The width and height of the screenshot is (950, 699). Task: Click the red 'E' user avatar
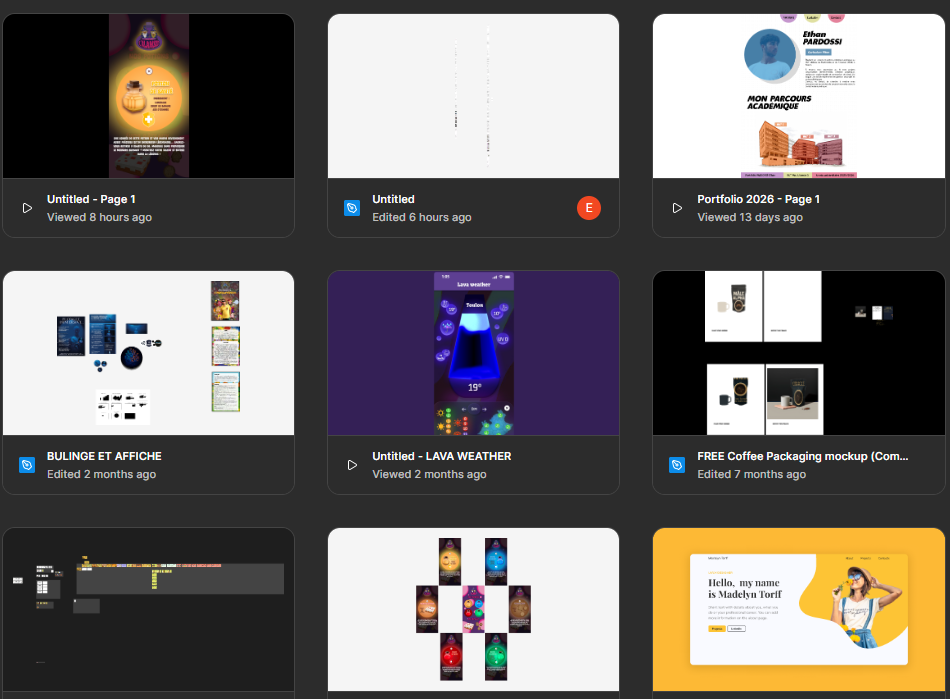tap(589, 208)
